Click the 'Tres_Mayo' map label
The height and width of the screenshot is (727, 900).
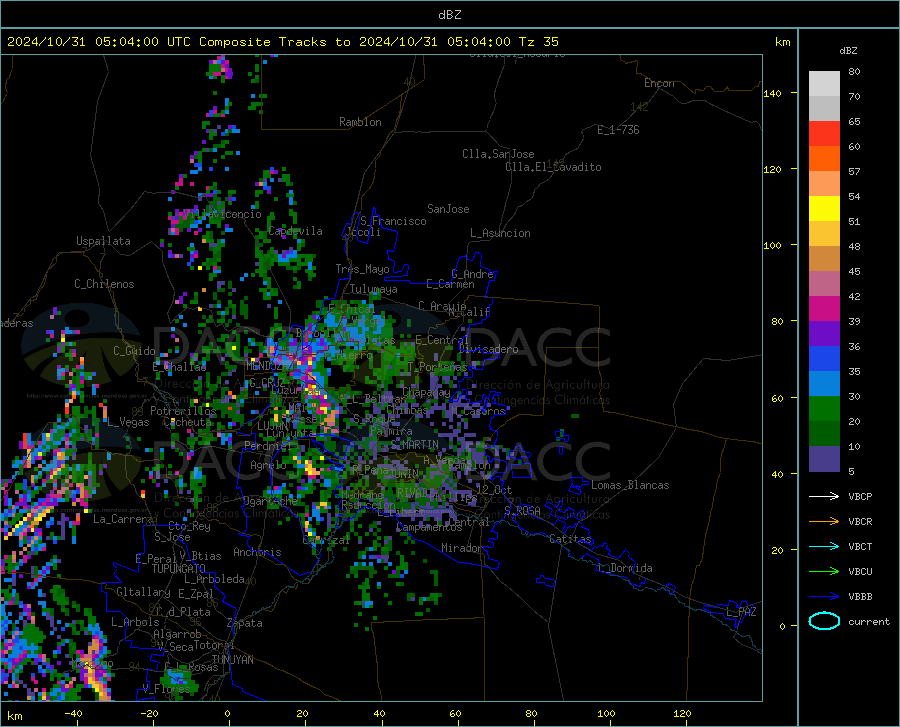tap(362, 269)
